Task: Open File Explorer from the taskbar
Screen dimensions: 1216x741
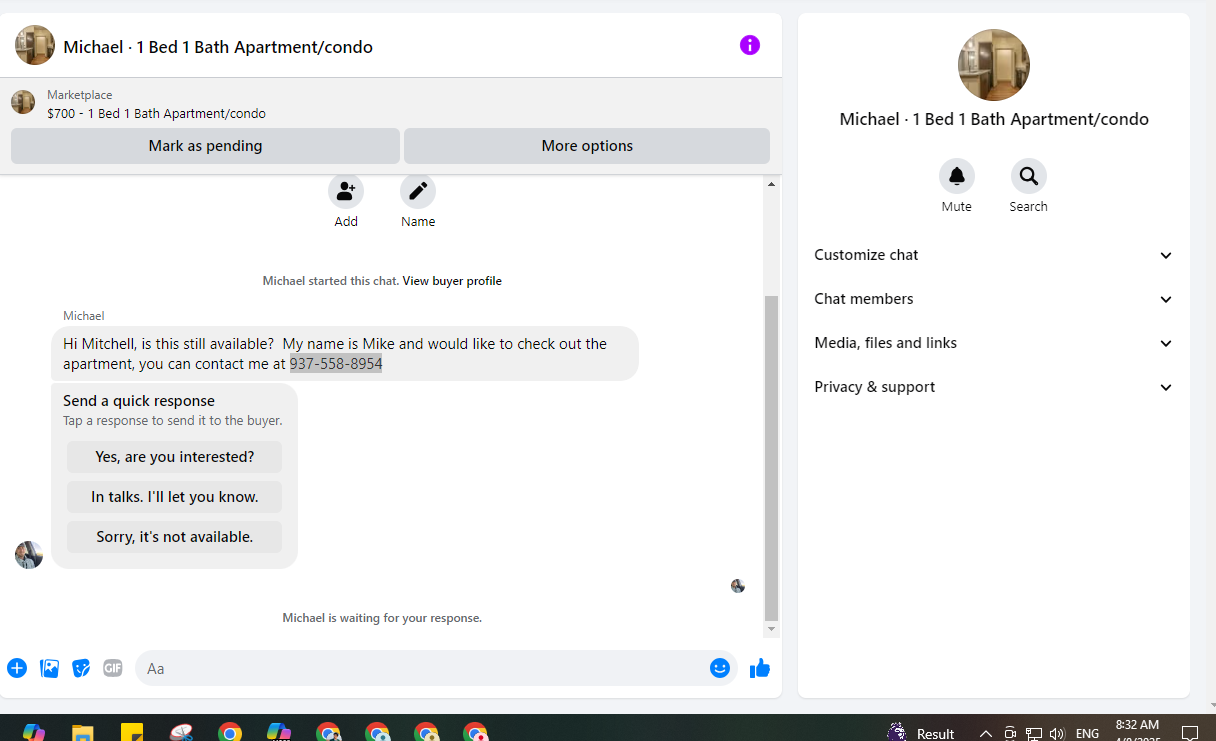Action: pyautogui.click(x=83, y=732)
